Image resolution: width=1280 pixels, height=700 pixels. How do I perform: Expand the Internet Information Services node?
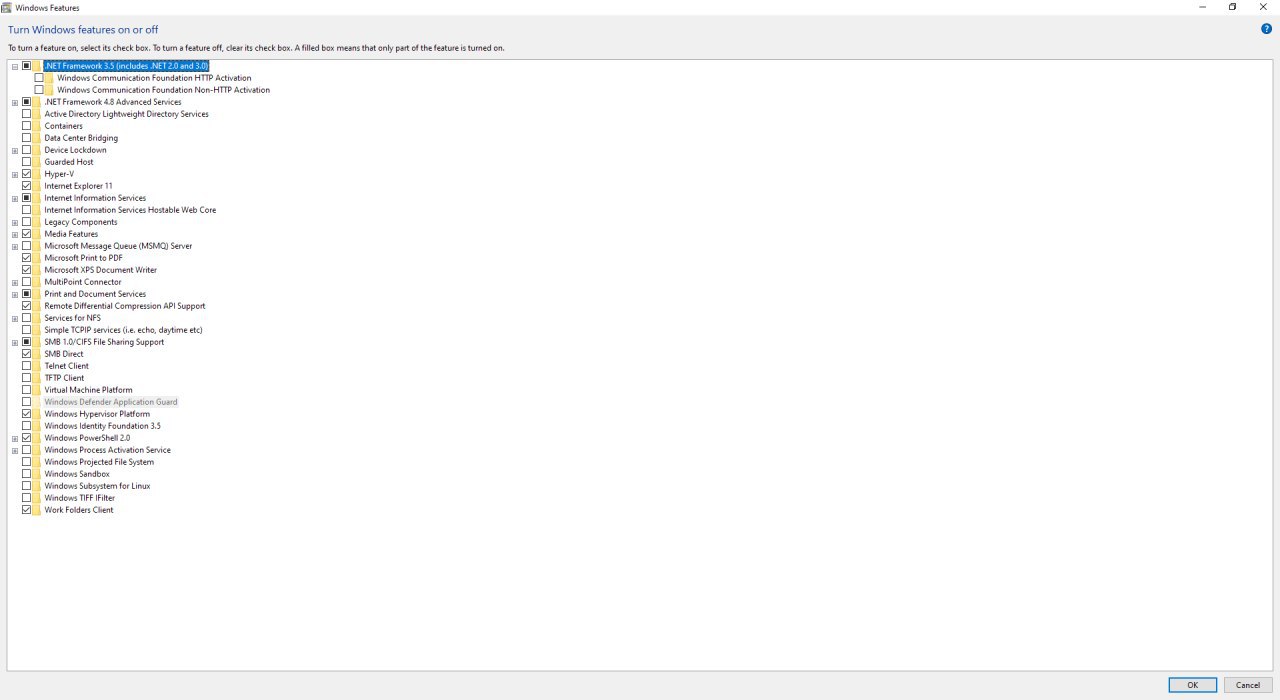tap(15, 198)
